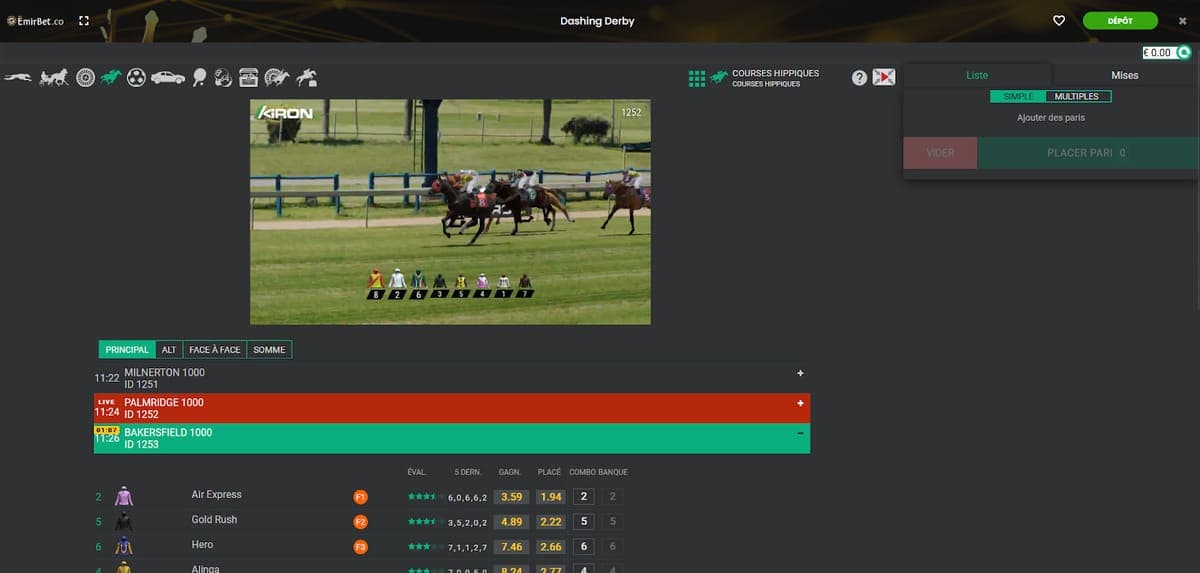This screenshot has height=573, width=1200.
Task: Toggle the video shrink icon
Action: point(883,77)
